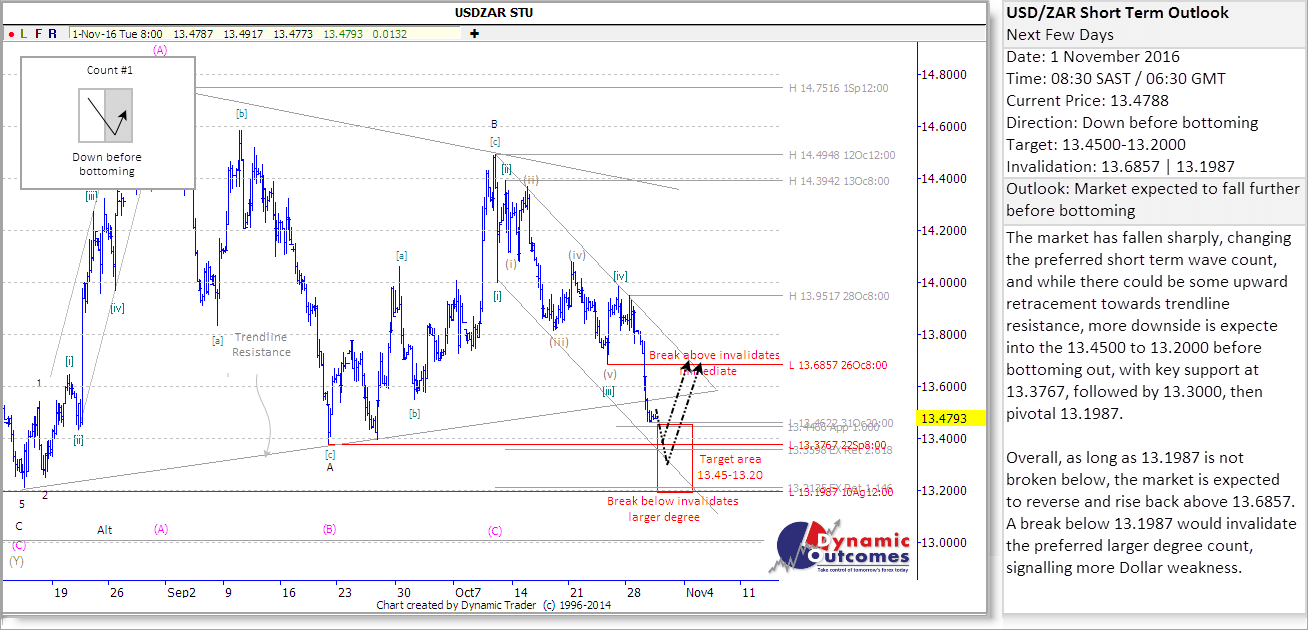The width and height of the screenshot is (1308, 630).
Task: Click the USD/ZAR Short Term Outlook heading
Action: [1117, 13]
